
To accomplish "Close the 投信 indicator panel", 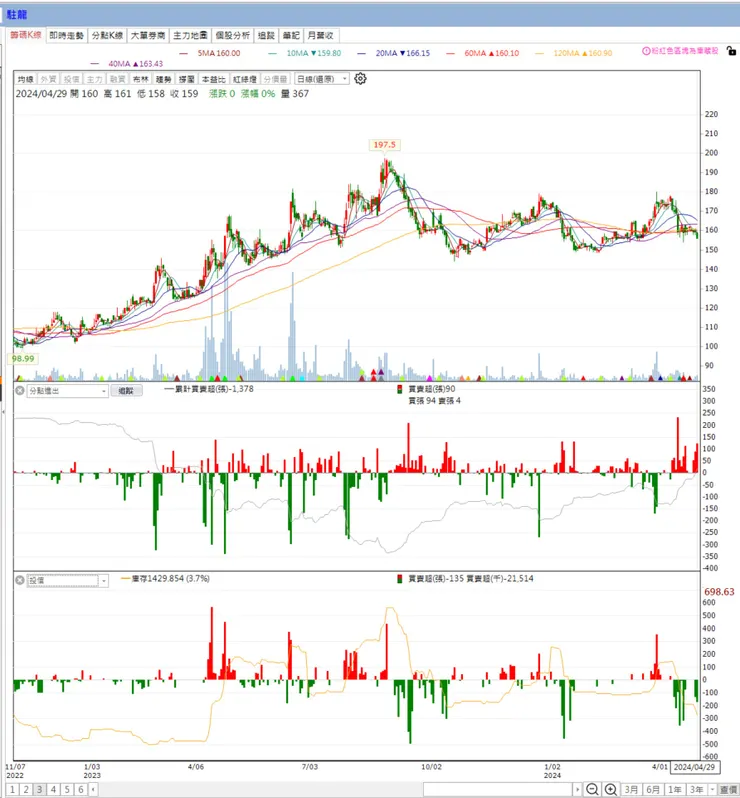I will pyautogui.click(x=20, y=580).
